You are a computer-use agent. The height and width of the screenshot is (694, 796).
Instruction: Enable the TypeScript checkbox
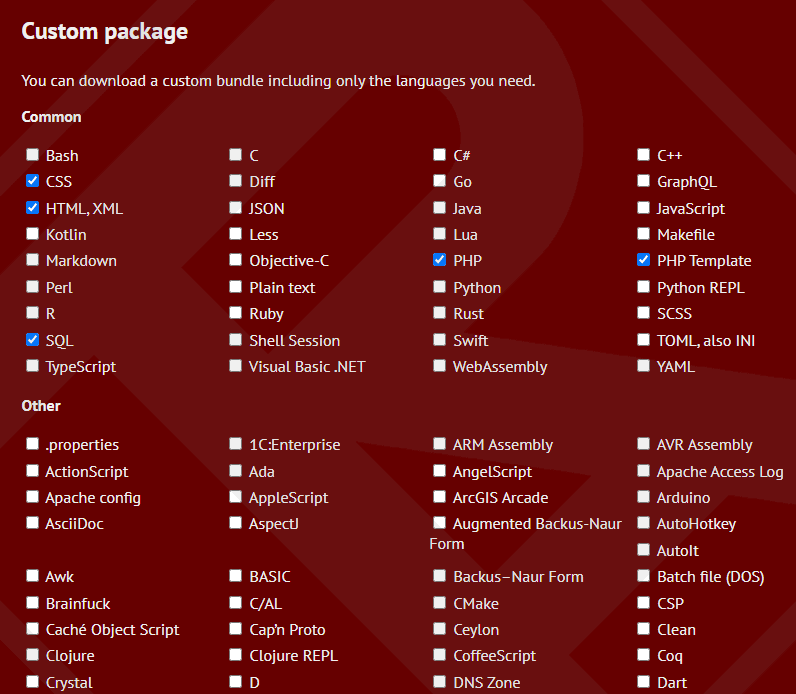(x=32, y=366)
